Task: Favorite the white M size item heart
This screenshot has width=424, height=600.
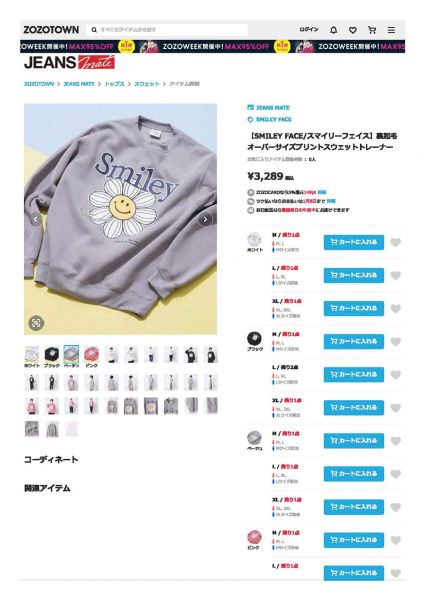Action: (x=396, y=242)
